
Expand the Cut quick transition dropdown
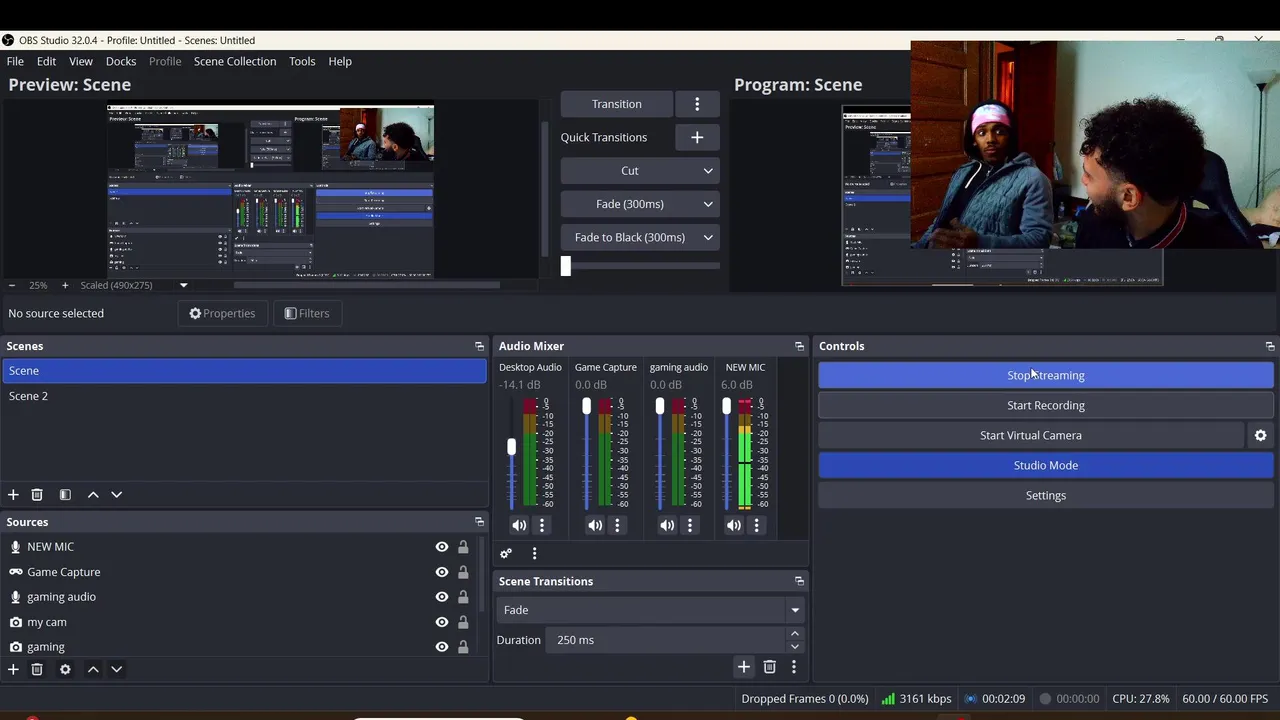pyautogui.click(x=708, y=171)
